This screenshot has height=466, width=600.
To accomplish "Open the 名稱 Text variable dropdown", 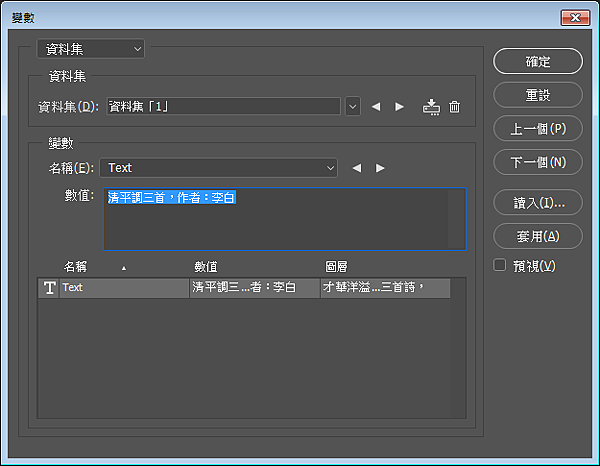I will pos(218,168).
